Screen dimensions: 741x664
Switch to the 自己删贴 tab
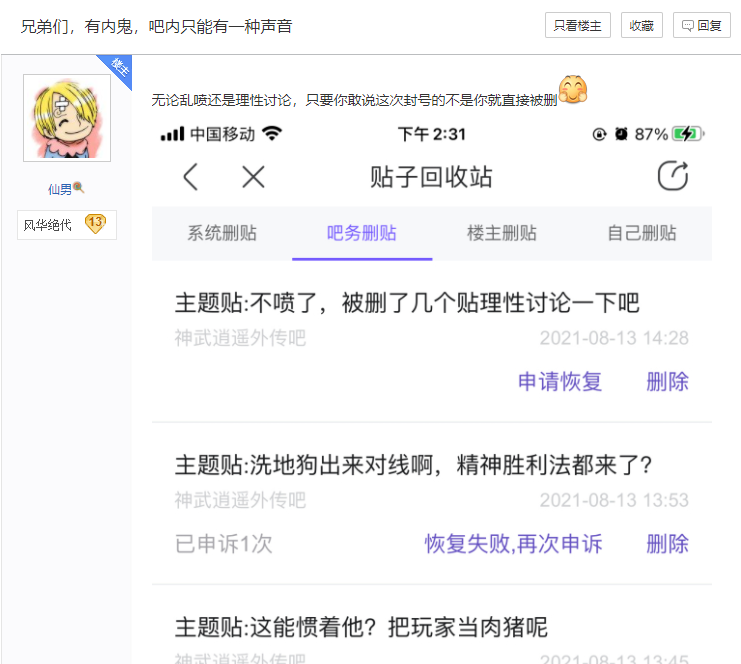[642, 233]
